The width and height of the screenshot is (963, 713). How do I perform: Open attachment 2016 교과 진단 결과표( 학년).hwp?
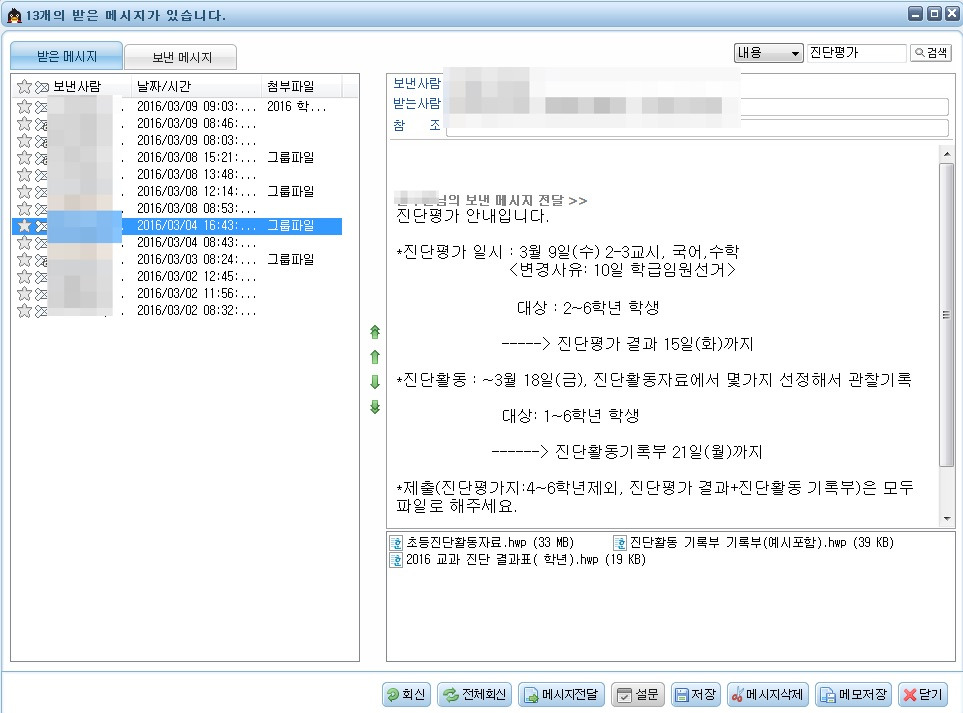518,560
